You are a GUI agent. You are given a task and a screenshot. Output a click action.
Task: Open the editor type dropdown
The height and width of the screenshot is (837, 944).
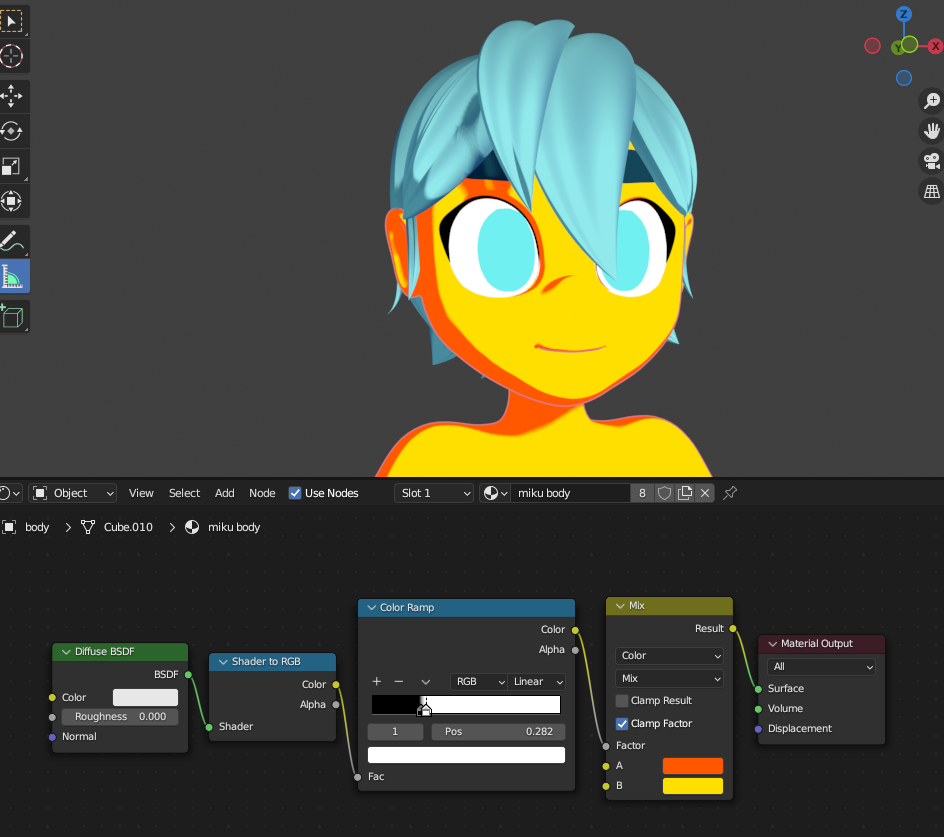pyautogui.click(x=10, y=493)
